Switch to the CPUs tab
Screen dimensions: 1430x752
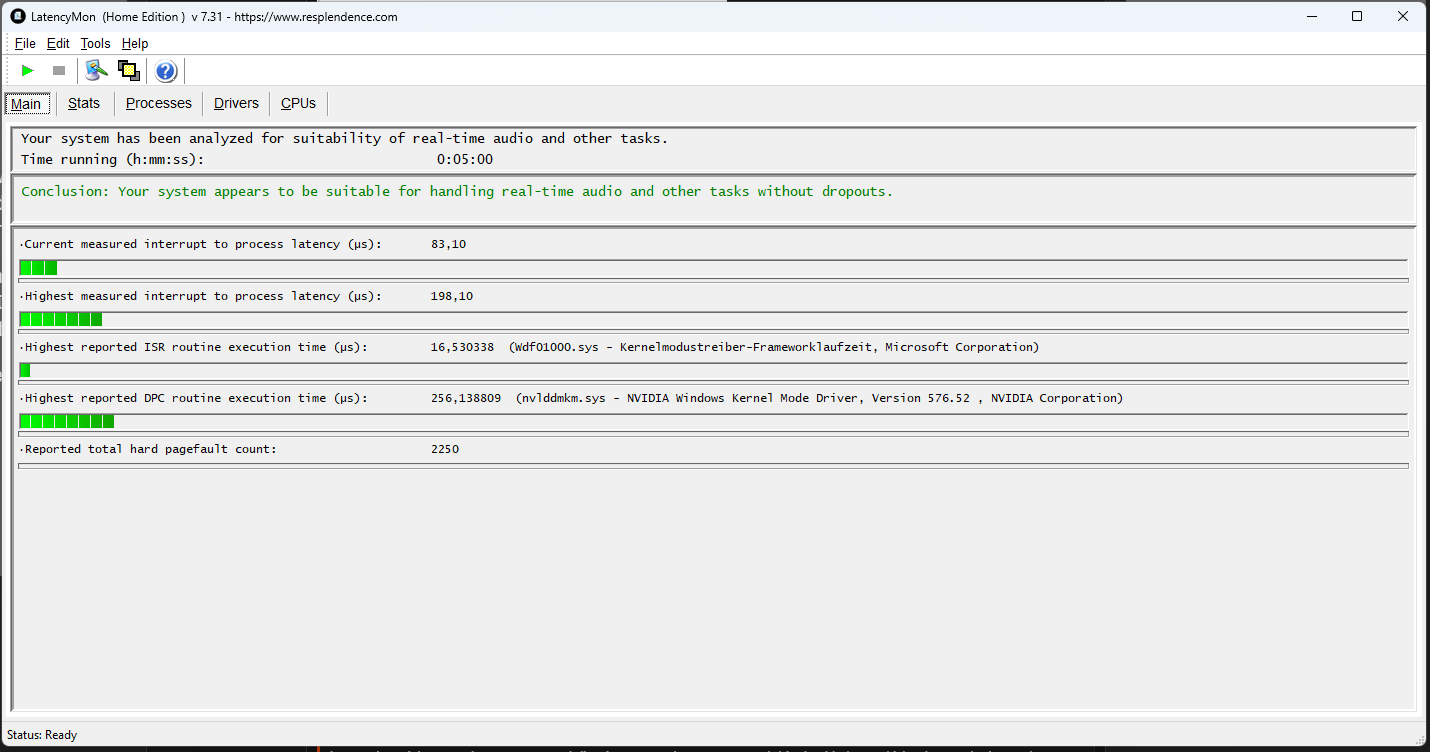298,103
